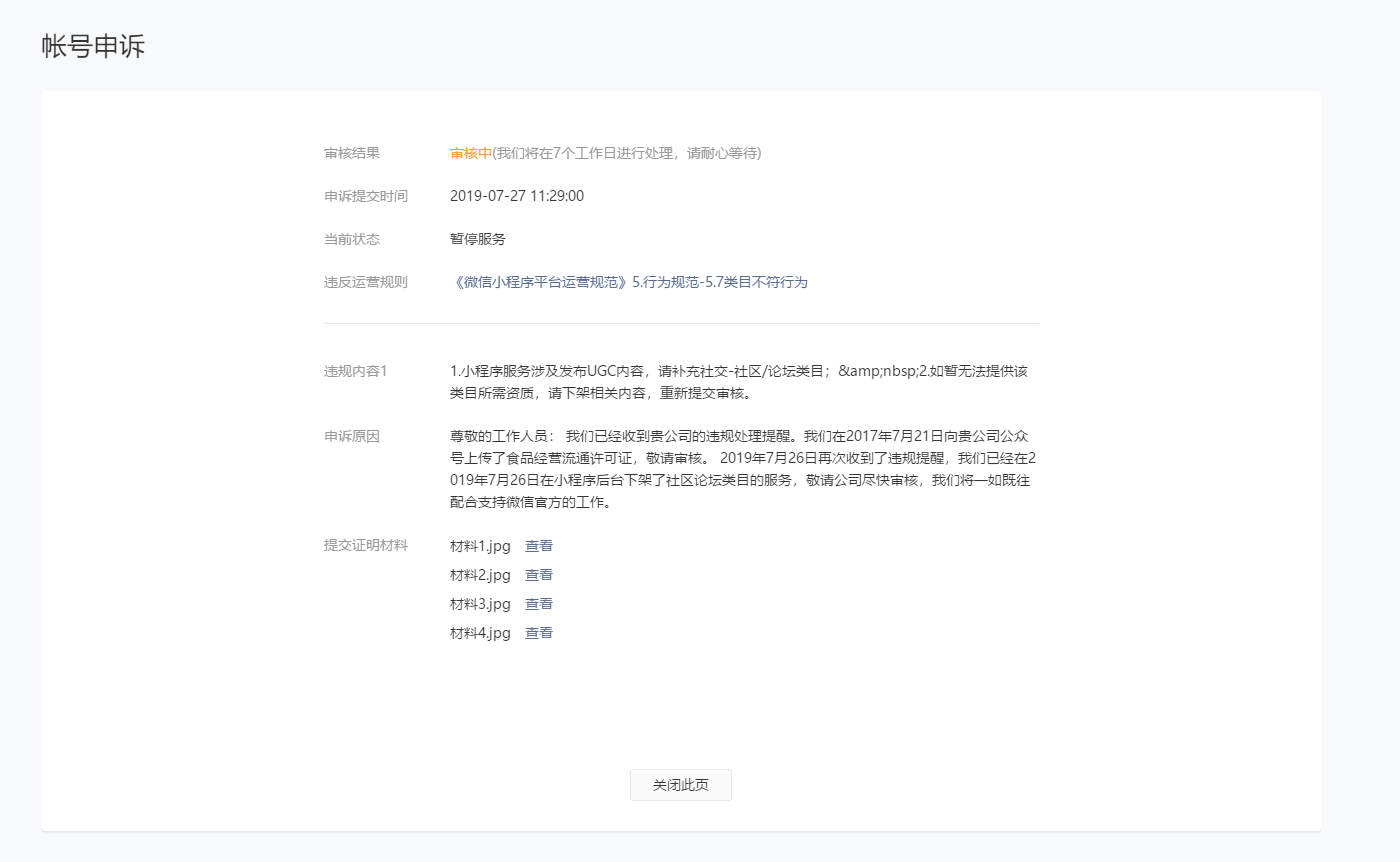Click the appeal text starting 尊敬的工作人员

pyautogui.click(x=743, y=470)
